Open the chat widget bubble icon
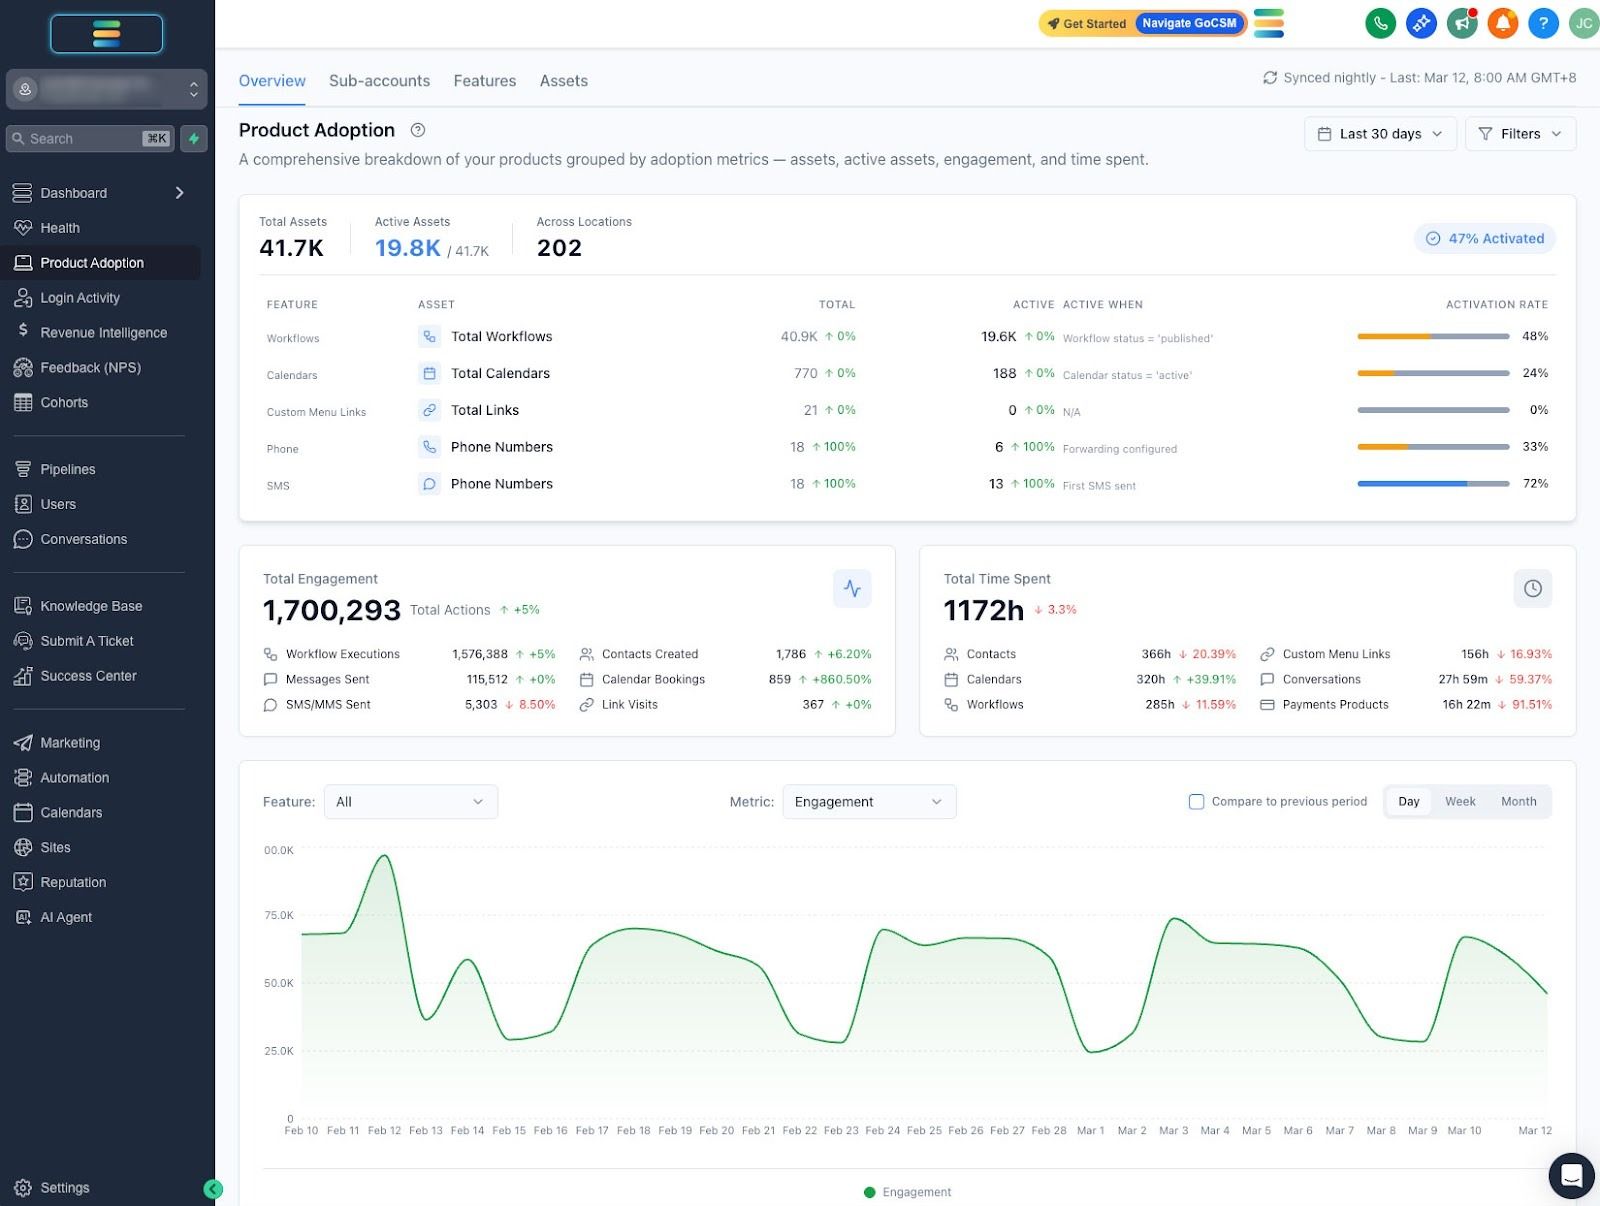The image size is (1600, 1206). pyautogui.click(x=1571, y=1175)
